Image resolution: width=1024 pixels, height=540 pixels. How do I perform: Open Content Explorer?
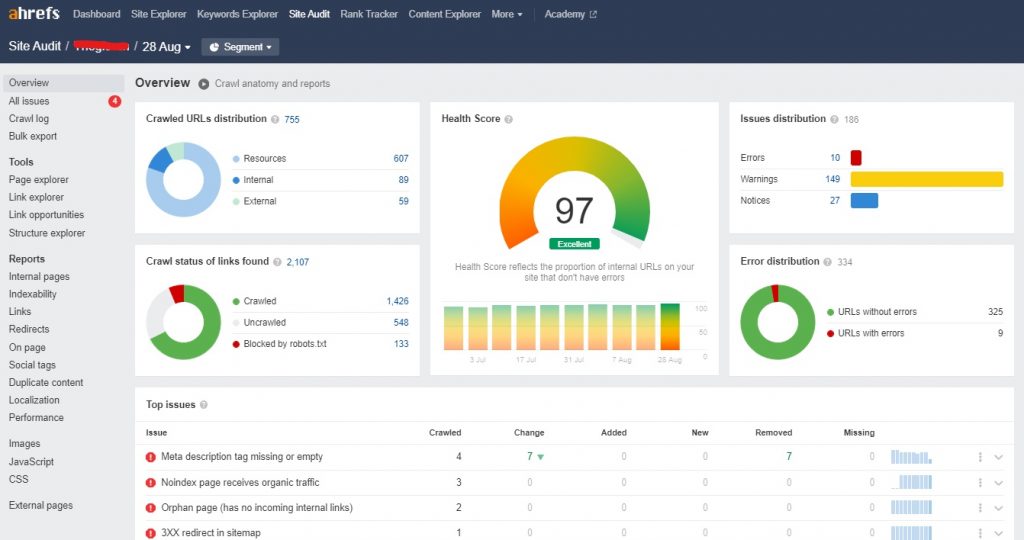coord(445,14)
